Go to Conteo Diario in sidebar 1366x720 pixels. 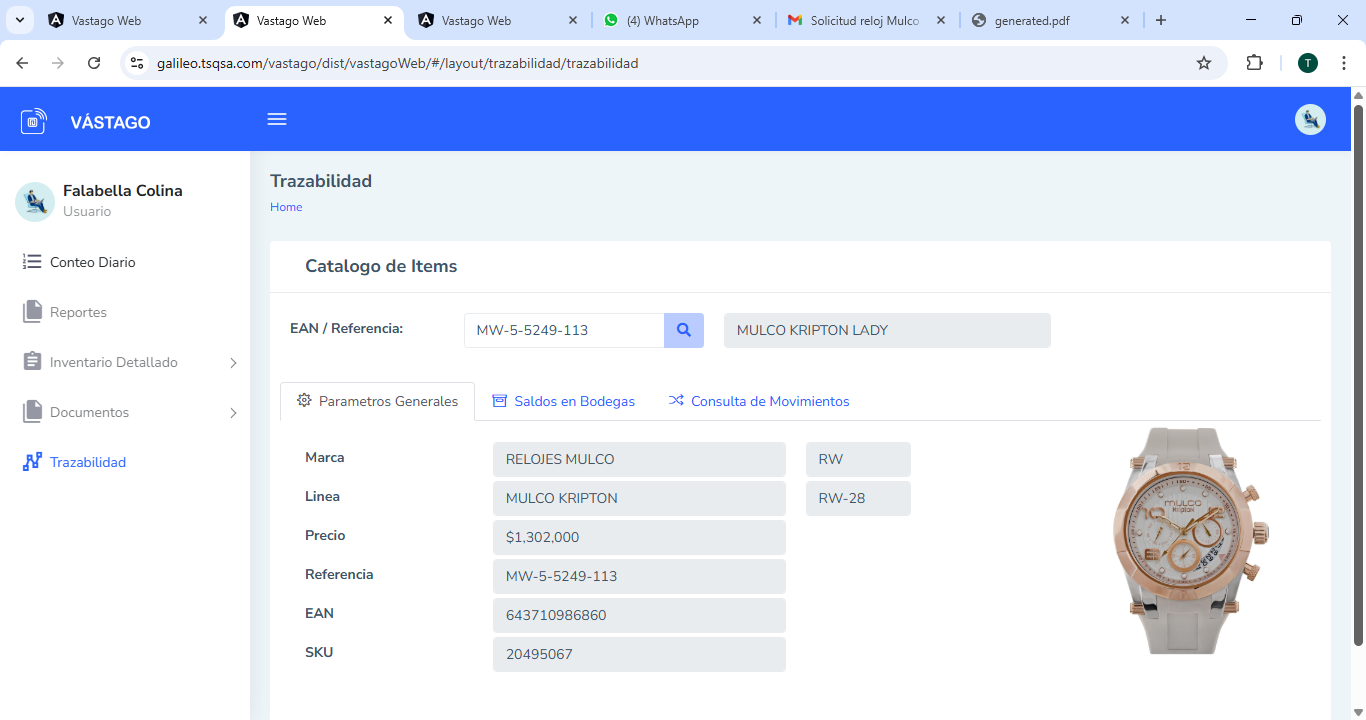[x=92, y=262]
